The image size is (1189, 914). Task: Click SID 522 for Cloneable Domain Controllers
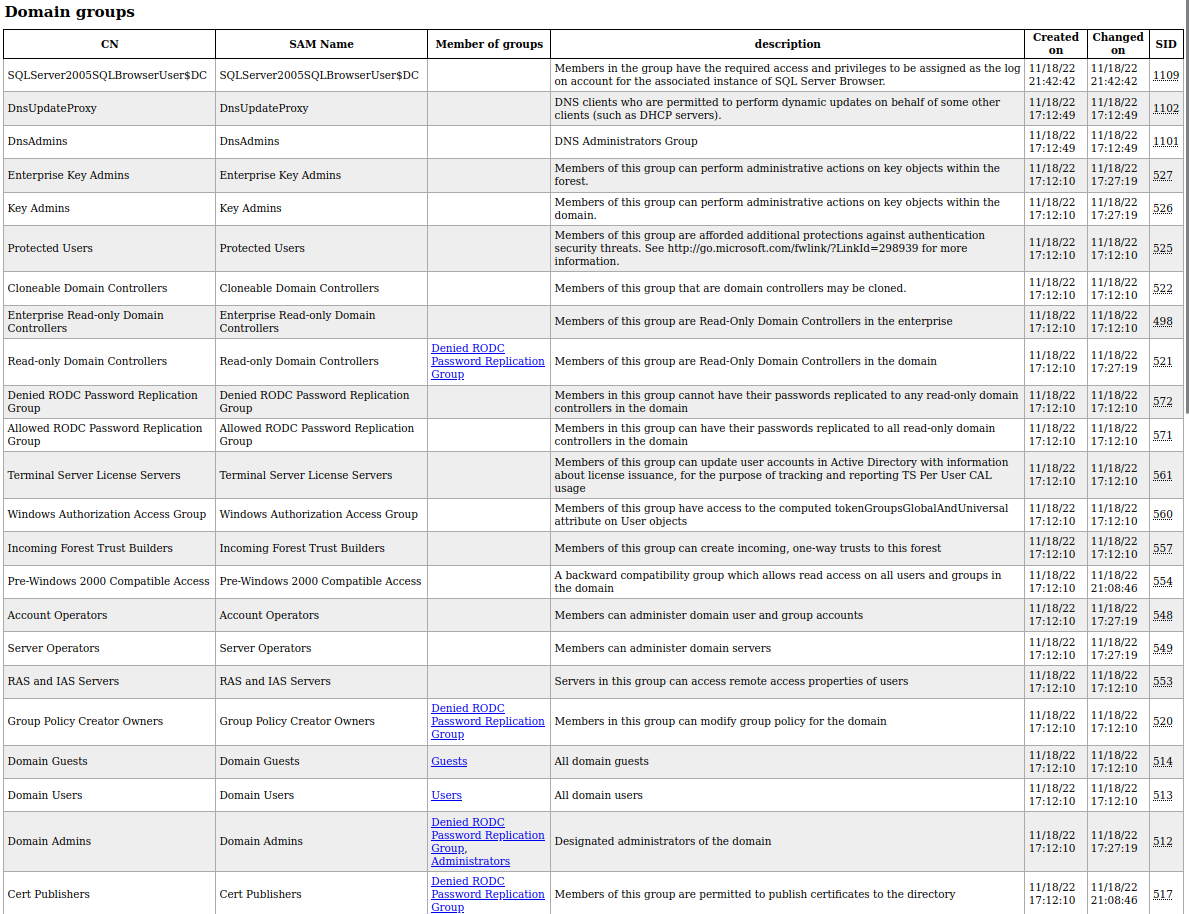(x=1162, y=289)
